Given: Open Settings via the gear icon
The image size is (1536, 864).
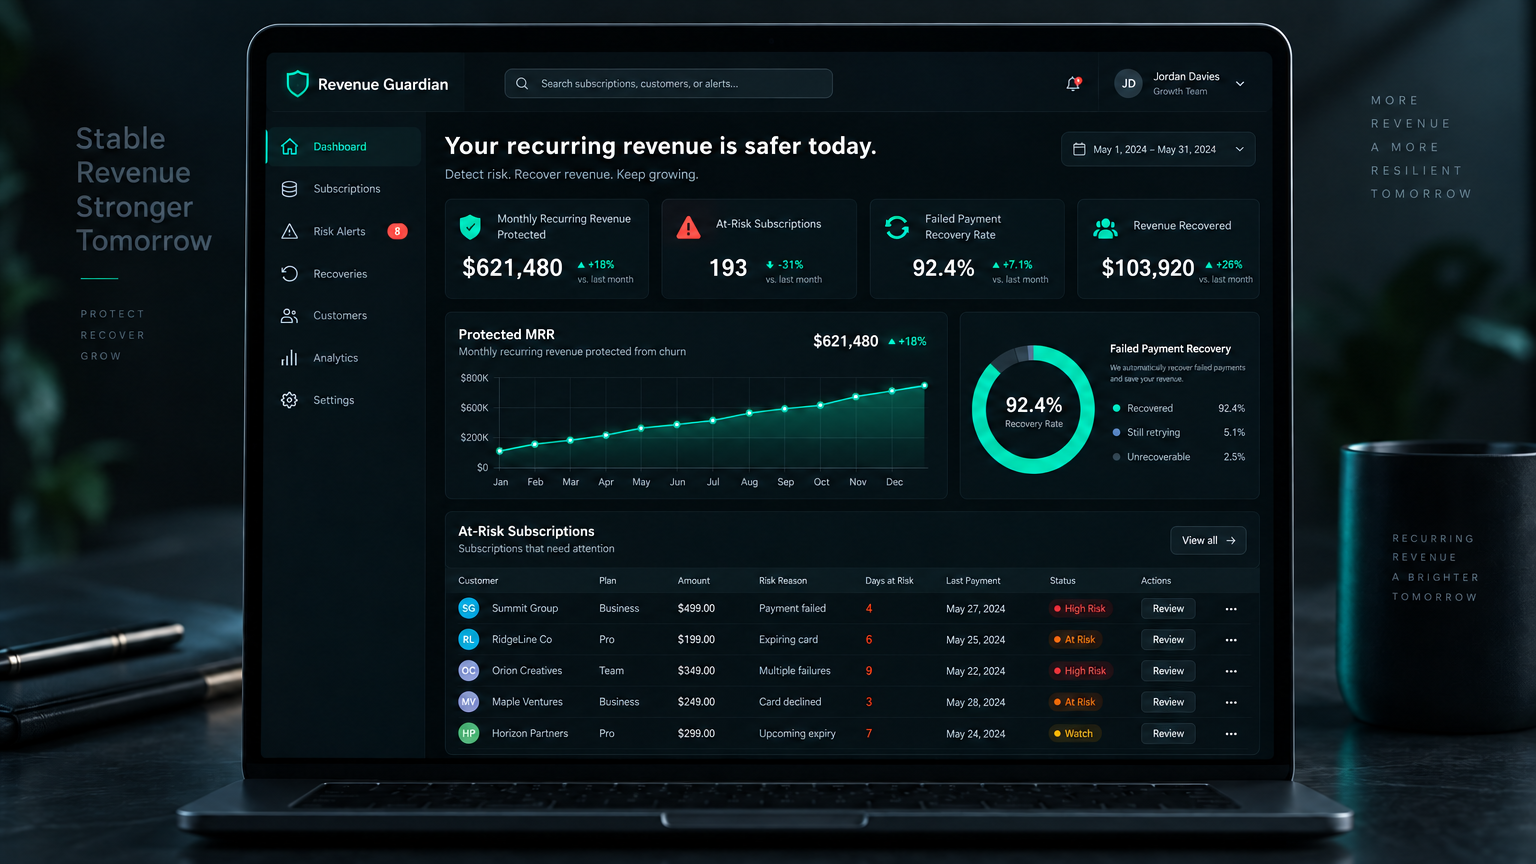Looking at the screenshot, I should pos(289,400).
